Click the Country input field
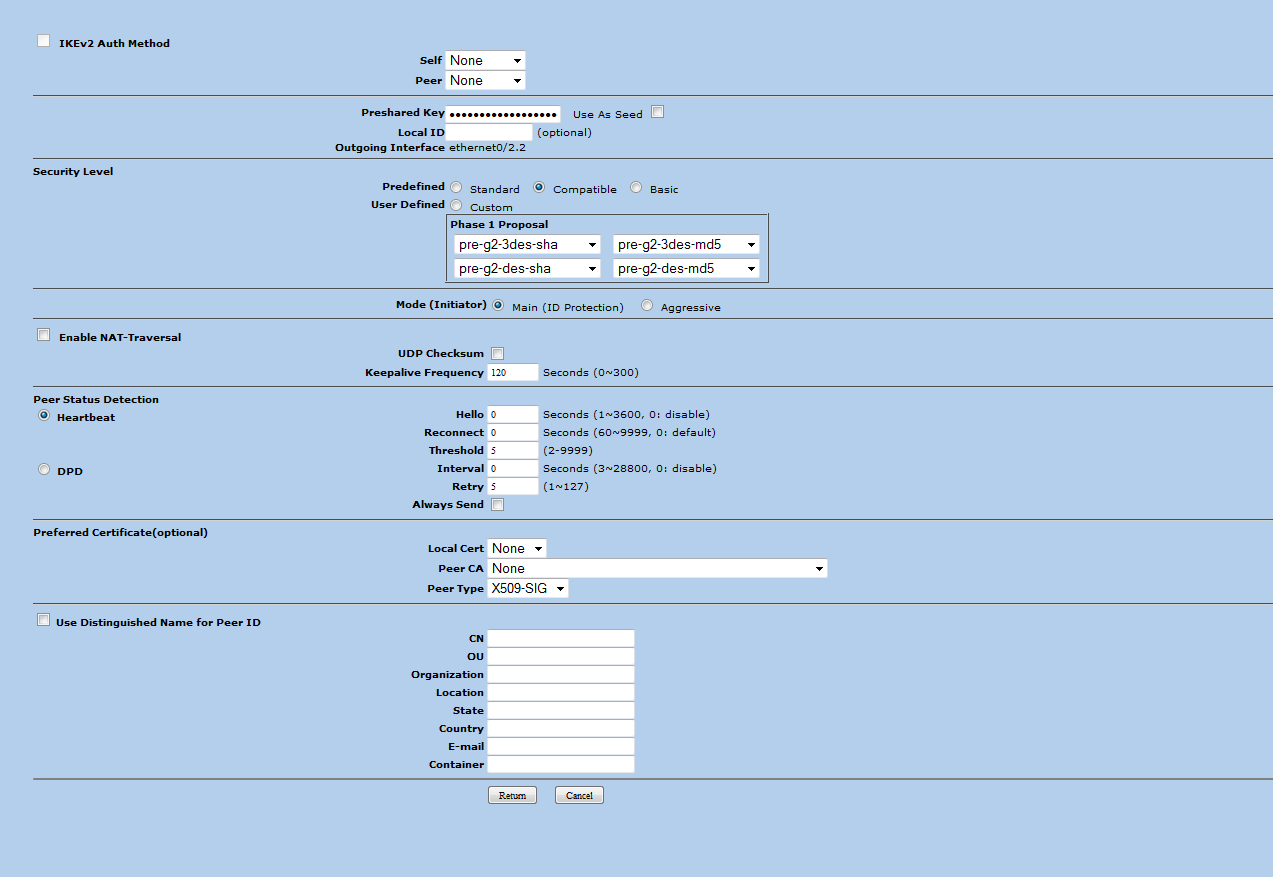Viewport: 1273px width, 877px height. 561,728
